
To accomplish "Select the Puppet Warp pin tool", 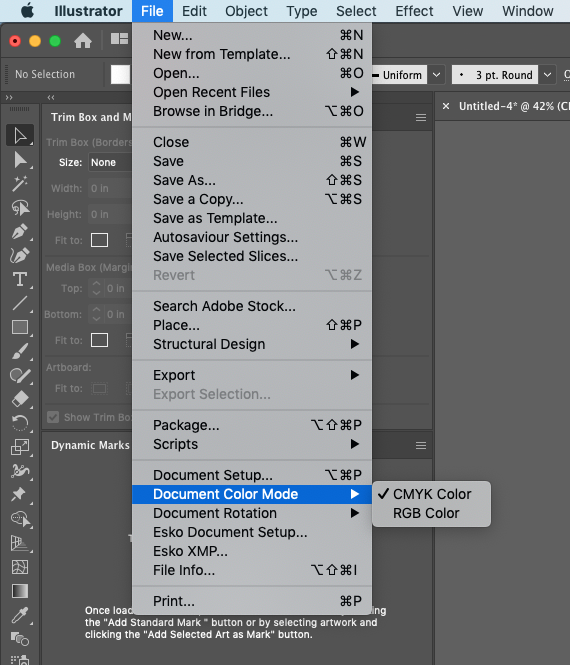I will (20, 495).
